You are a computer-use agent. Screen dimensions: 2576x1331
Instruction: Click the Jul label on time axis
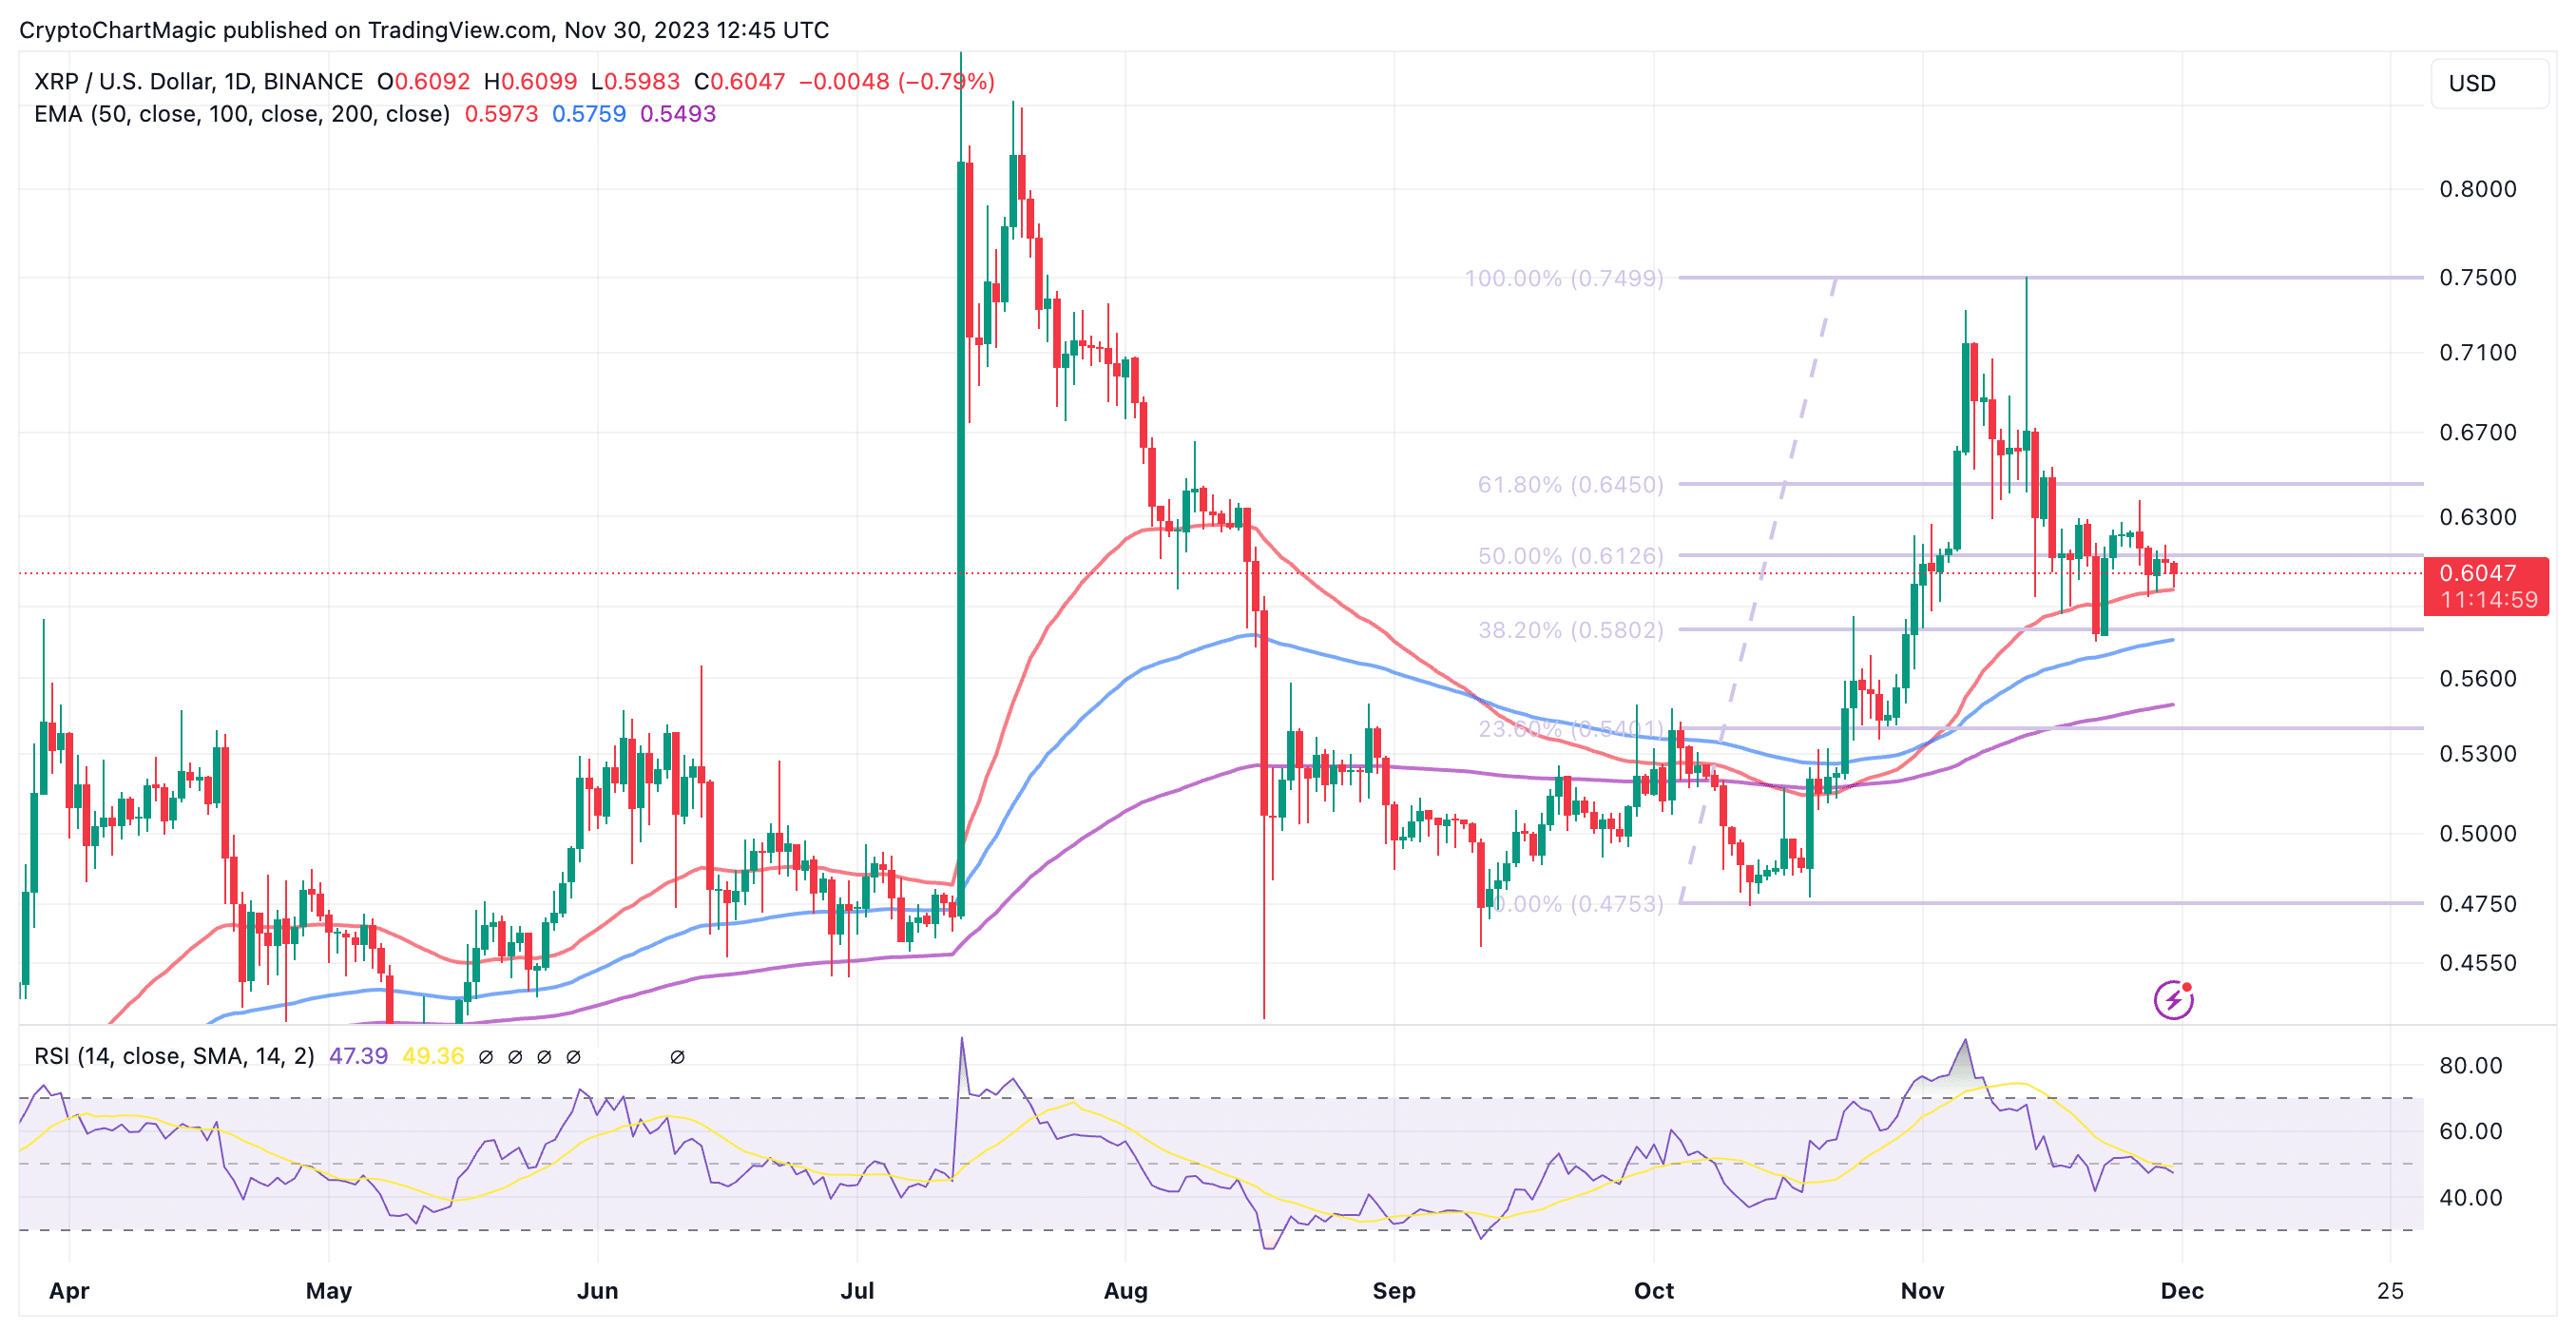pyautogui.click(x=857, y=1290)
